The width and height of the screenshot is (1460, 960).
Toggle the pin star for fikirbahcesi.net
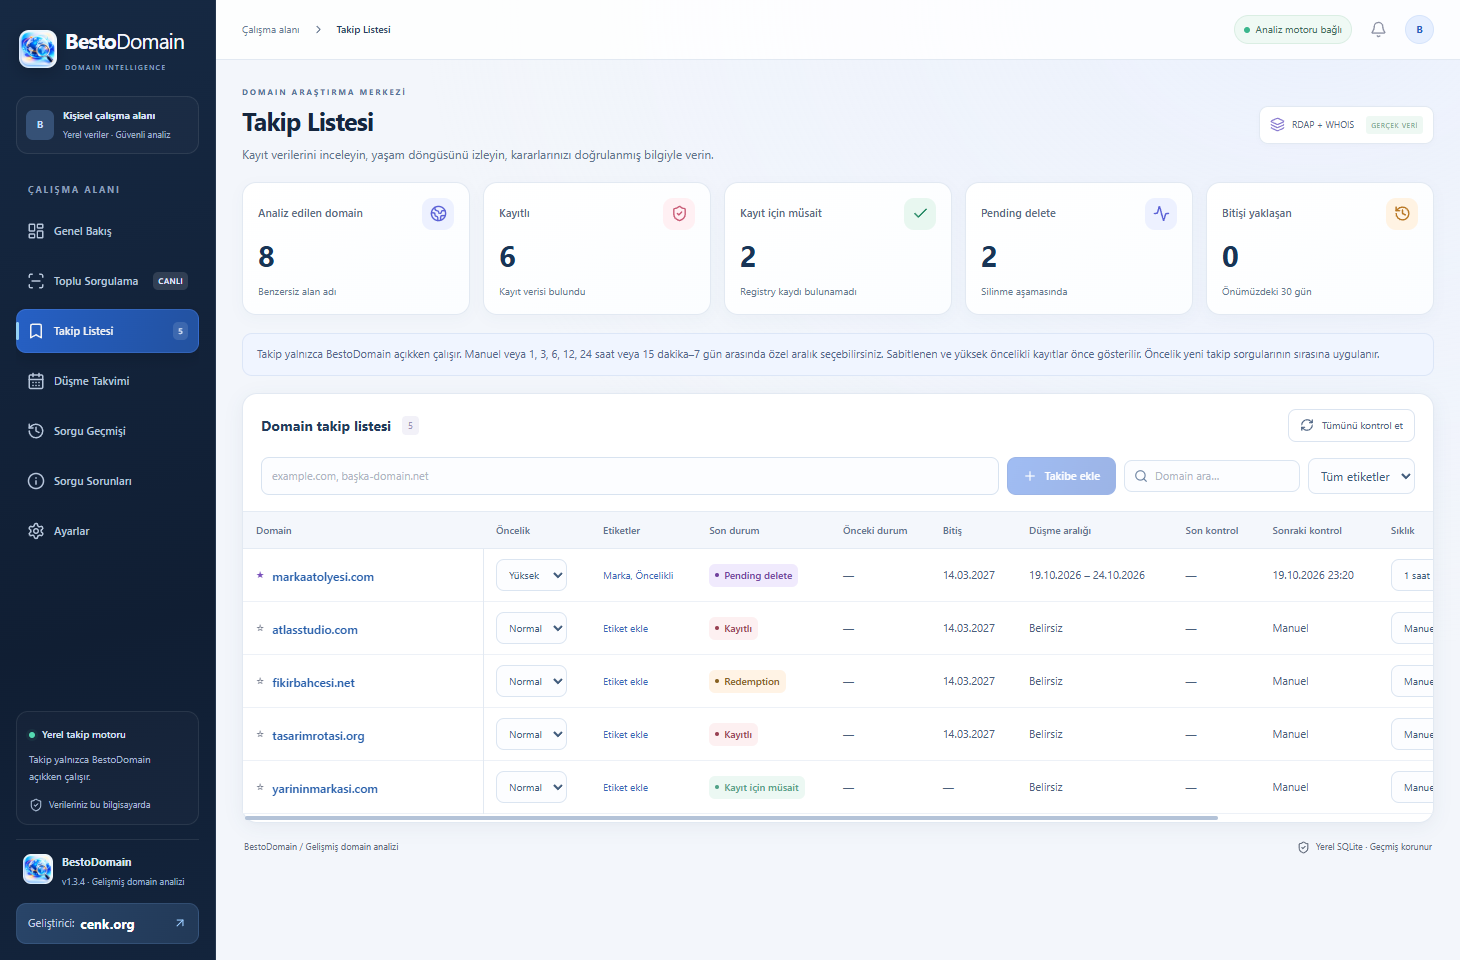click(x=260, y=681)
